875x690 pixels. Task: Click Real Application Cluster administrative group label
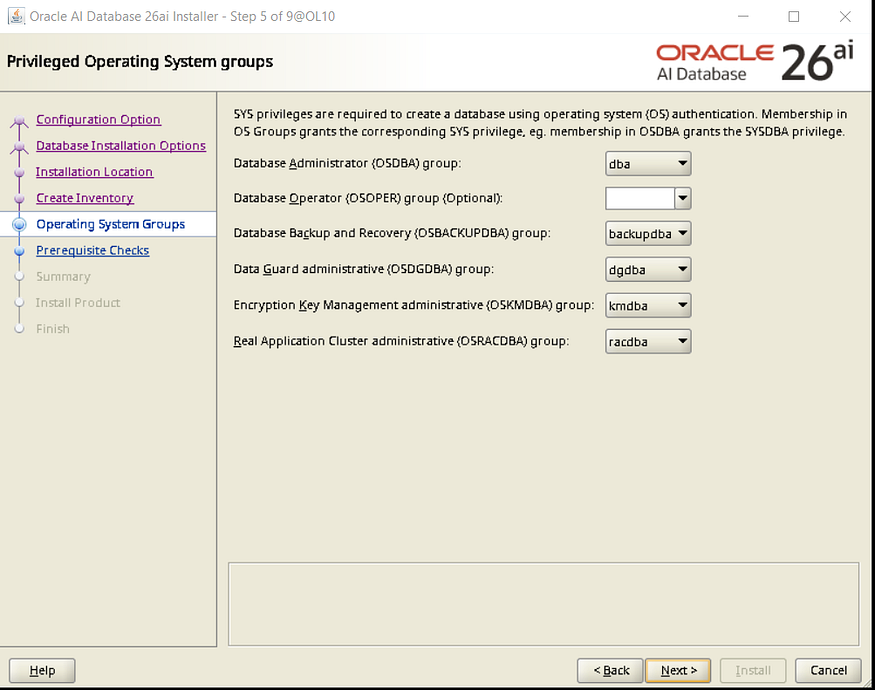pyautogui.click(x=401, y=341)
